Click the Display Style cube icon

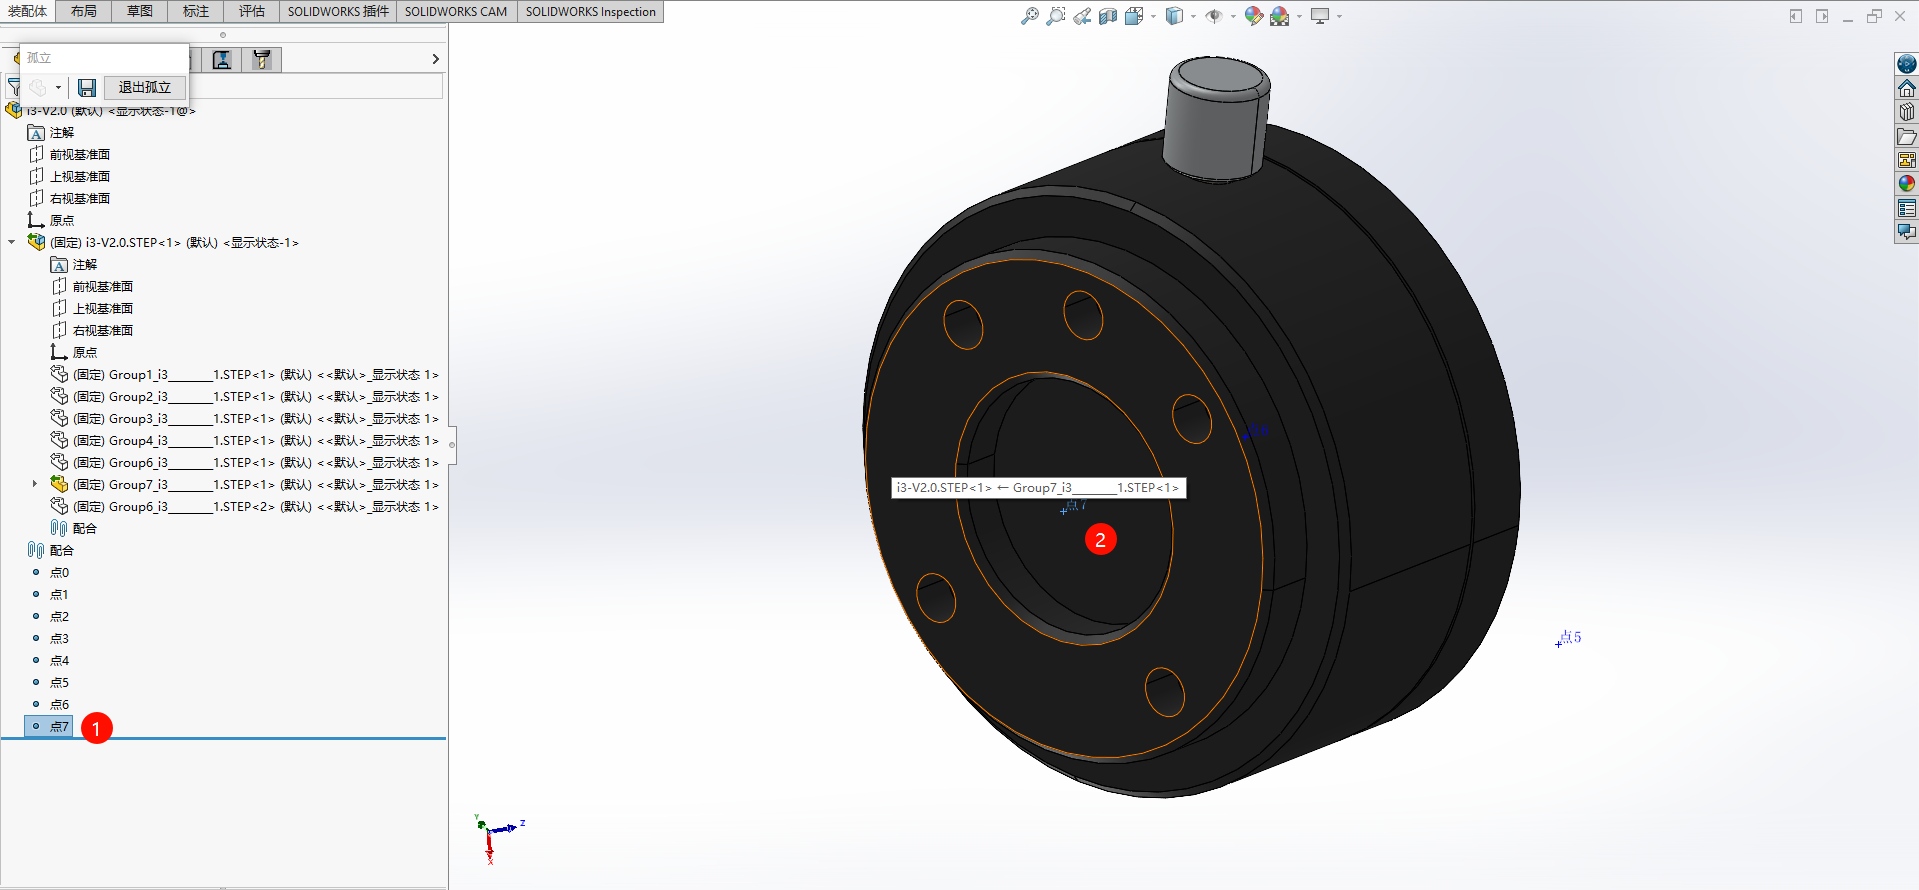pos(1175,16)
